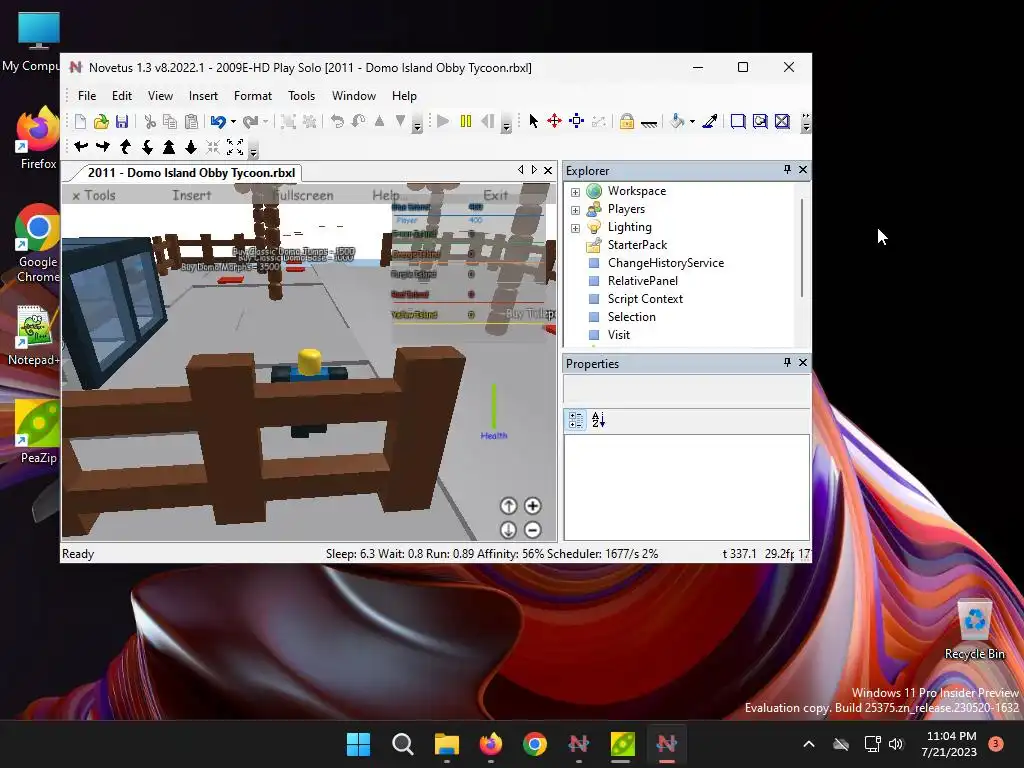Click the Rotate selection icon
Image resolution: width=1024 pixels, height=768 pixels.
tap(337, 121)
